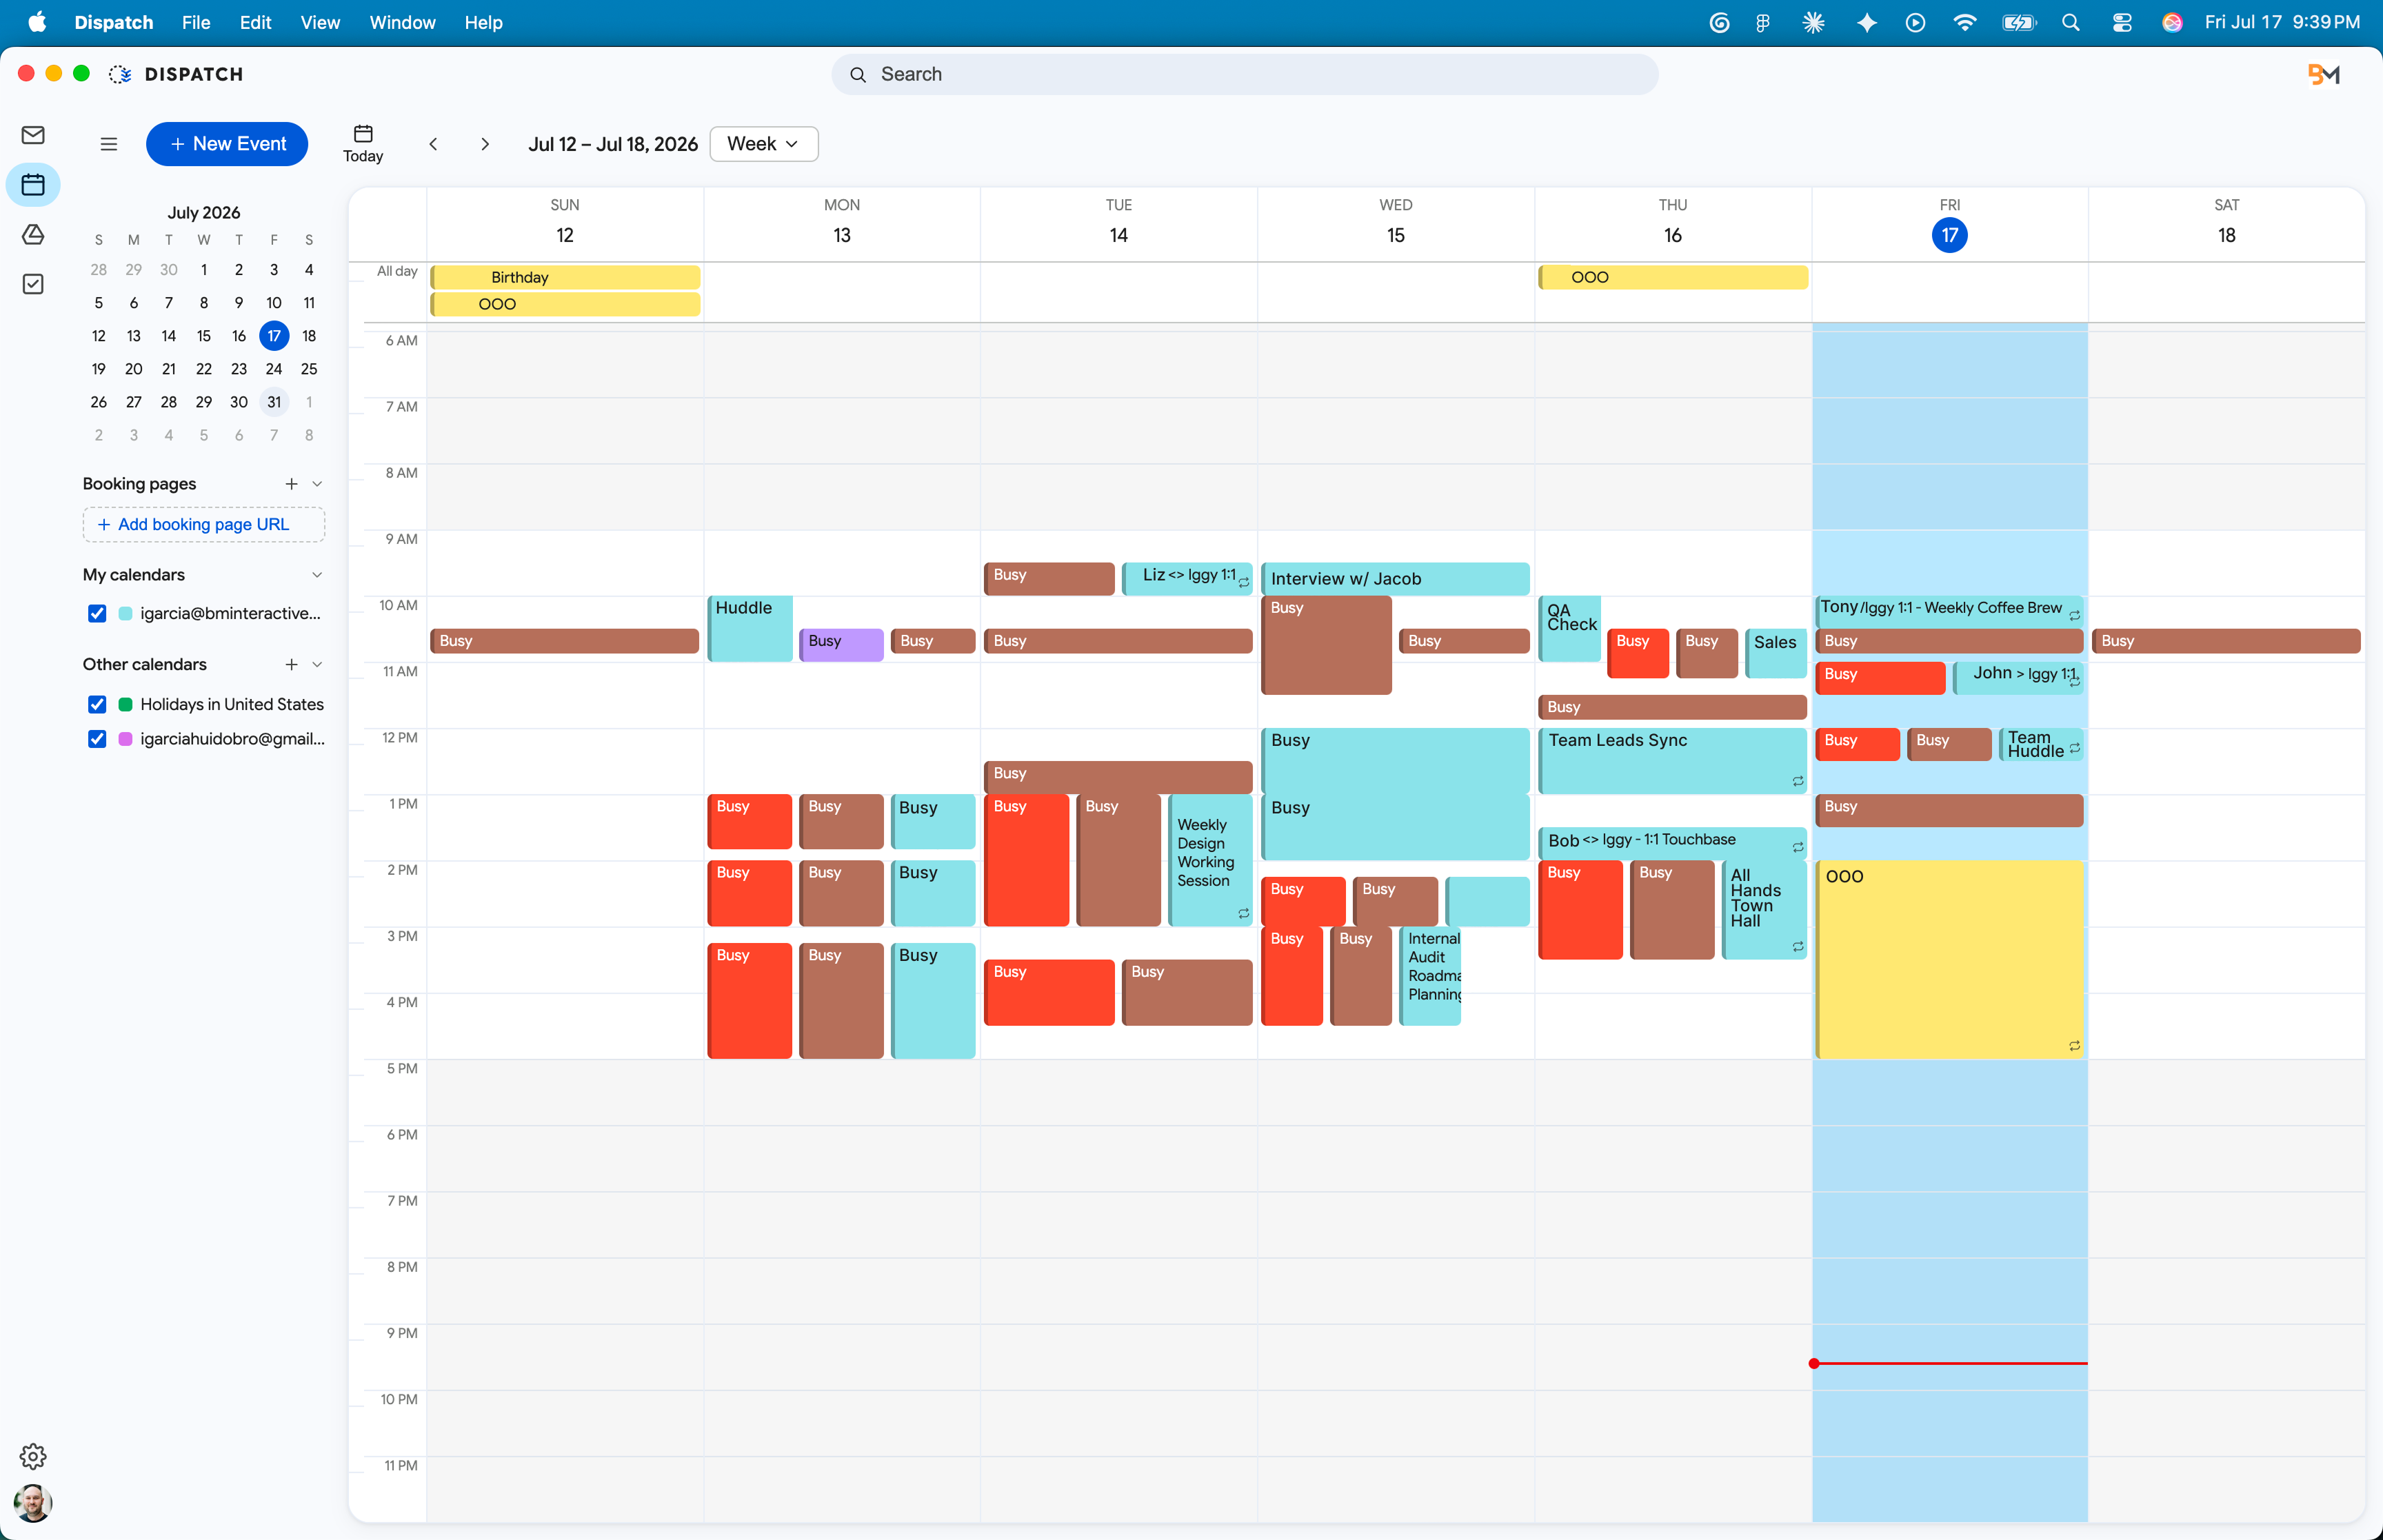Collapse the My calendars section chevron
Image resolution: width=2383 pixels, height=1540 pixels.
pyautogui.click(x=317, y=575)
